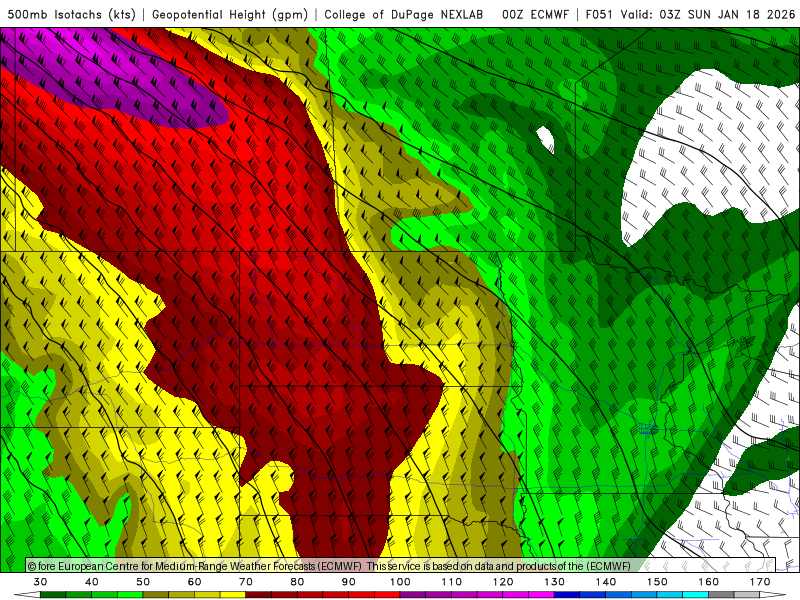Click the 'College of DuPage NEXLAB' label
Screen dimensions: 800x600
point(404,14)
